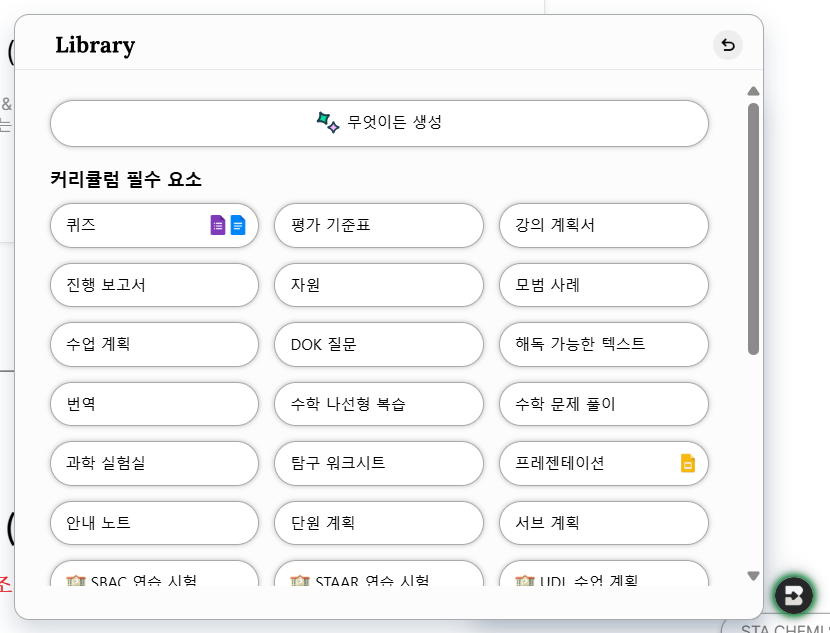Screen dimensions: 830x633
Task: Click the purple Google Forms icon on 퀴즈
Action: (218, 225)
